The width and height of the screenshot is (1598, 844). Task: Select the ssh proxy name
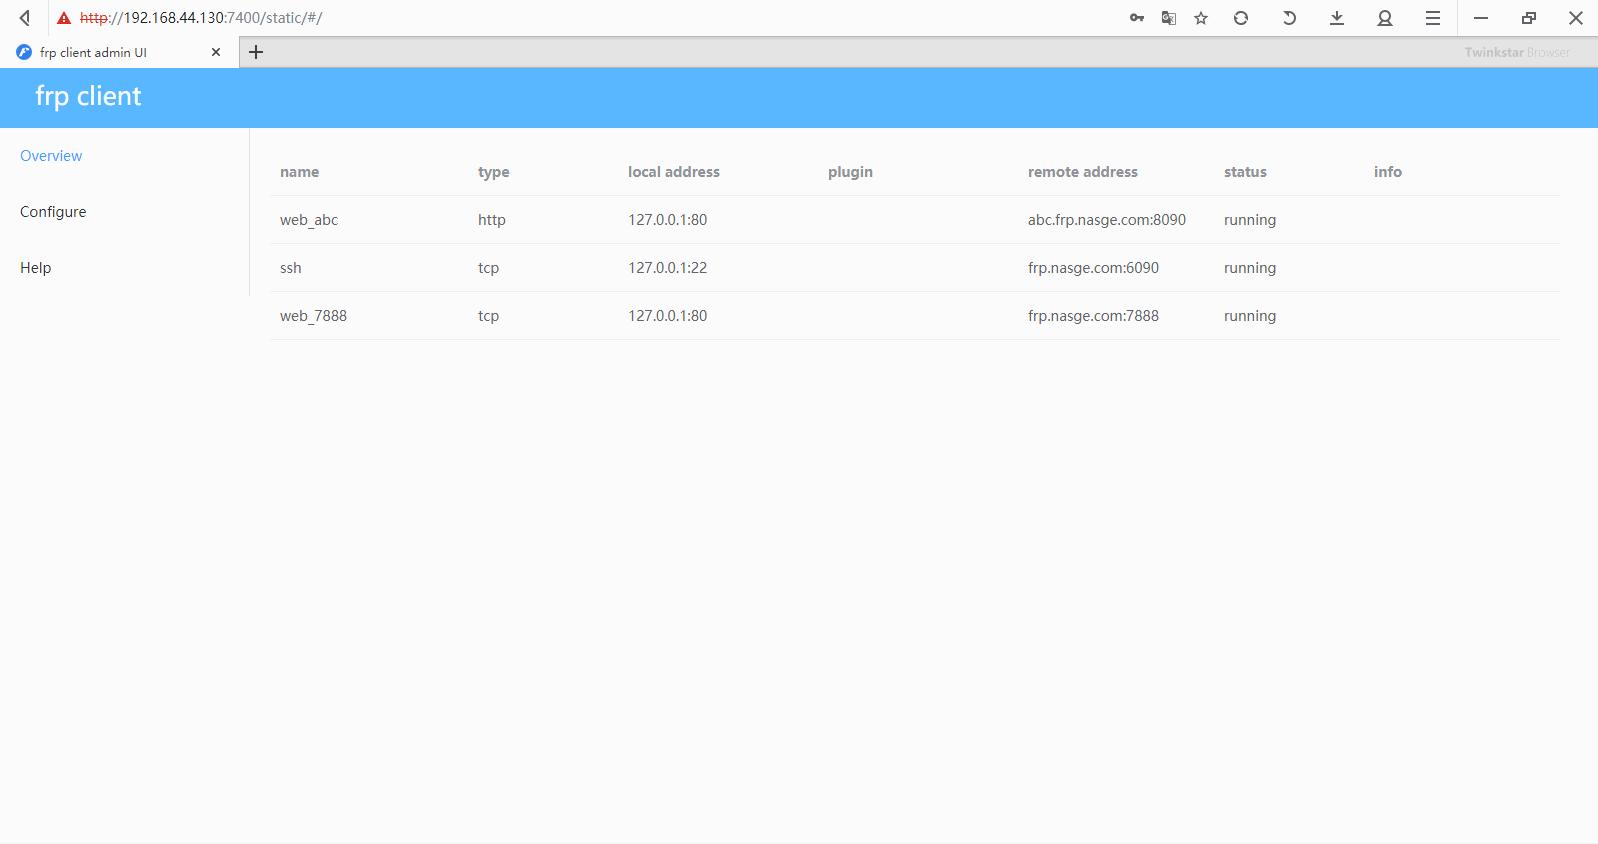click(290, 268)
